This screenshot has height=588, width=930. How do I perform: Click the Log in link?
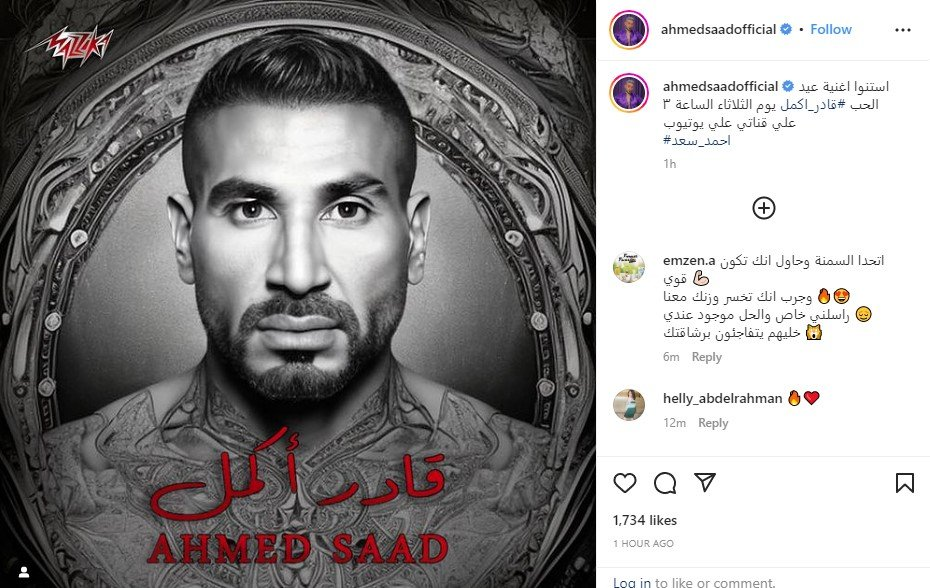(632, 582)
